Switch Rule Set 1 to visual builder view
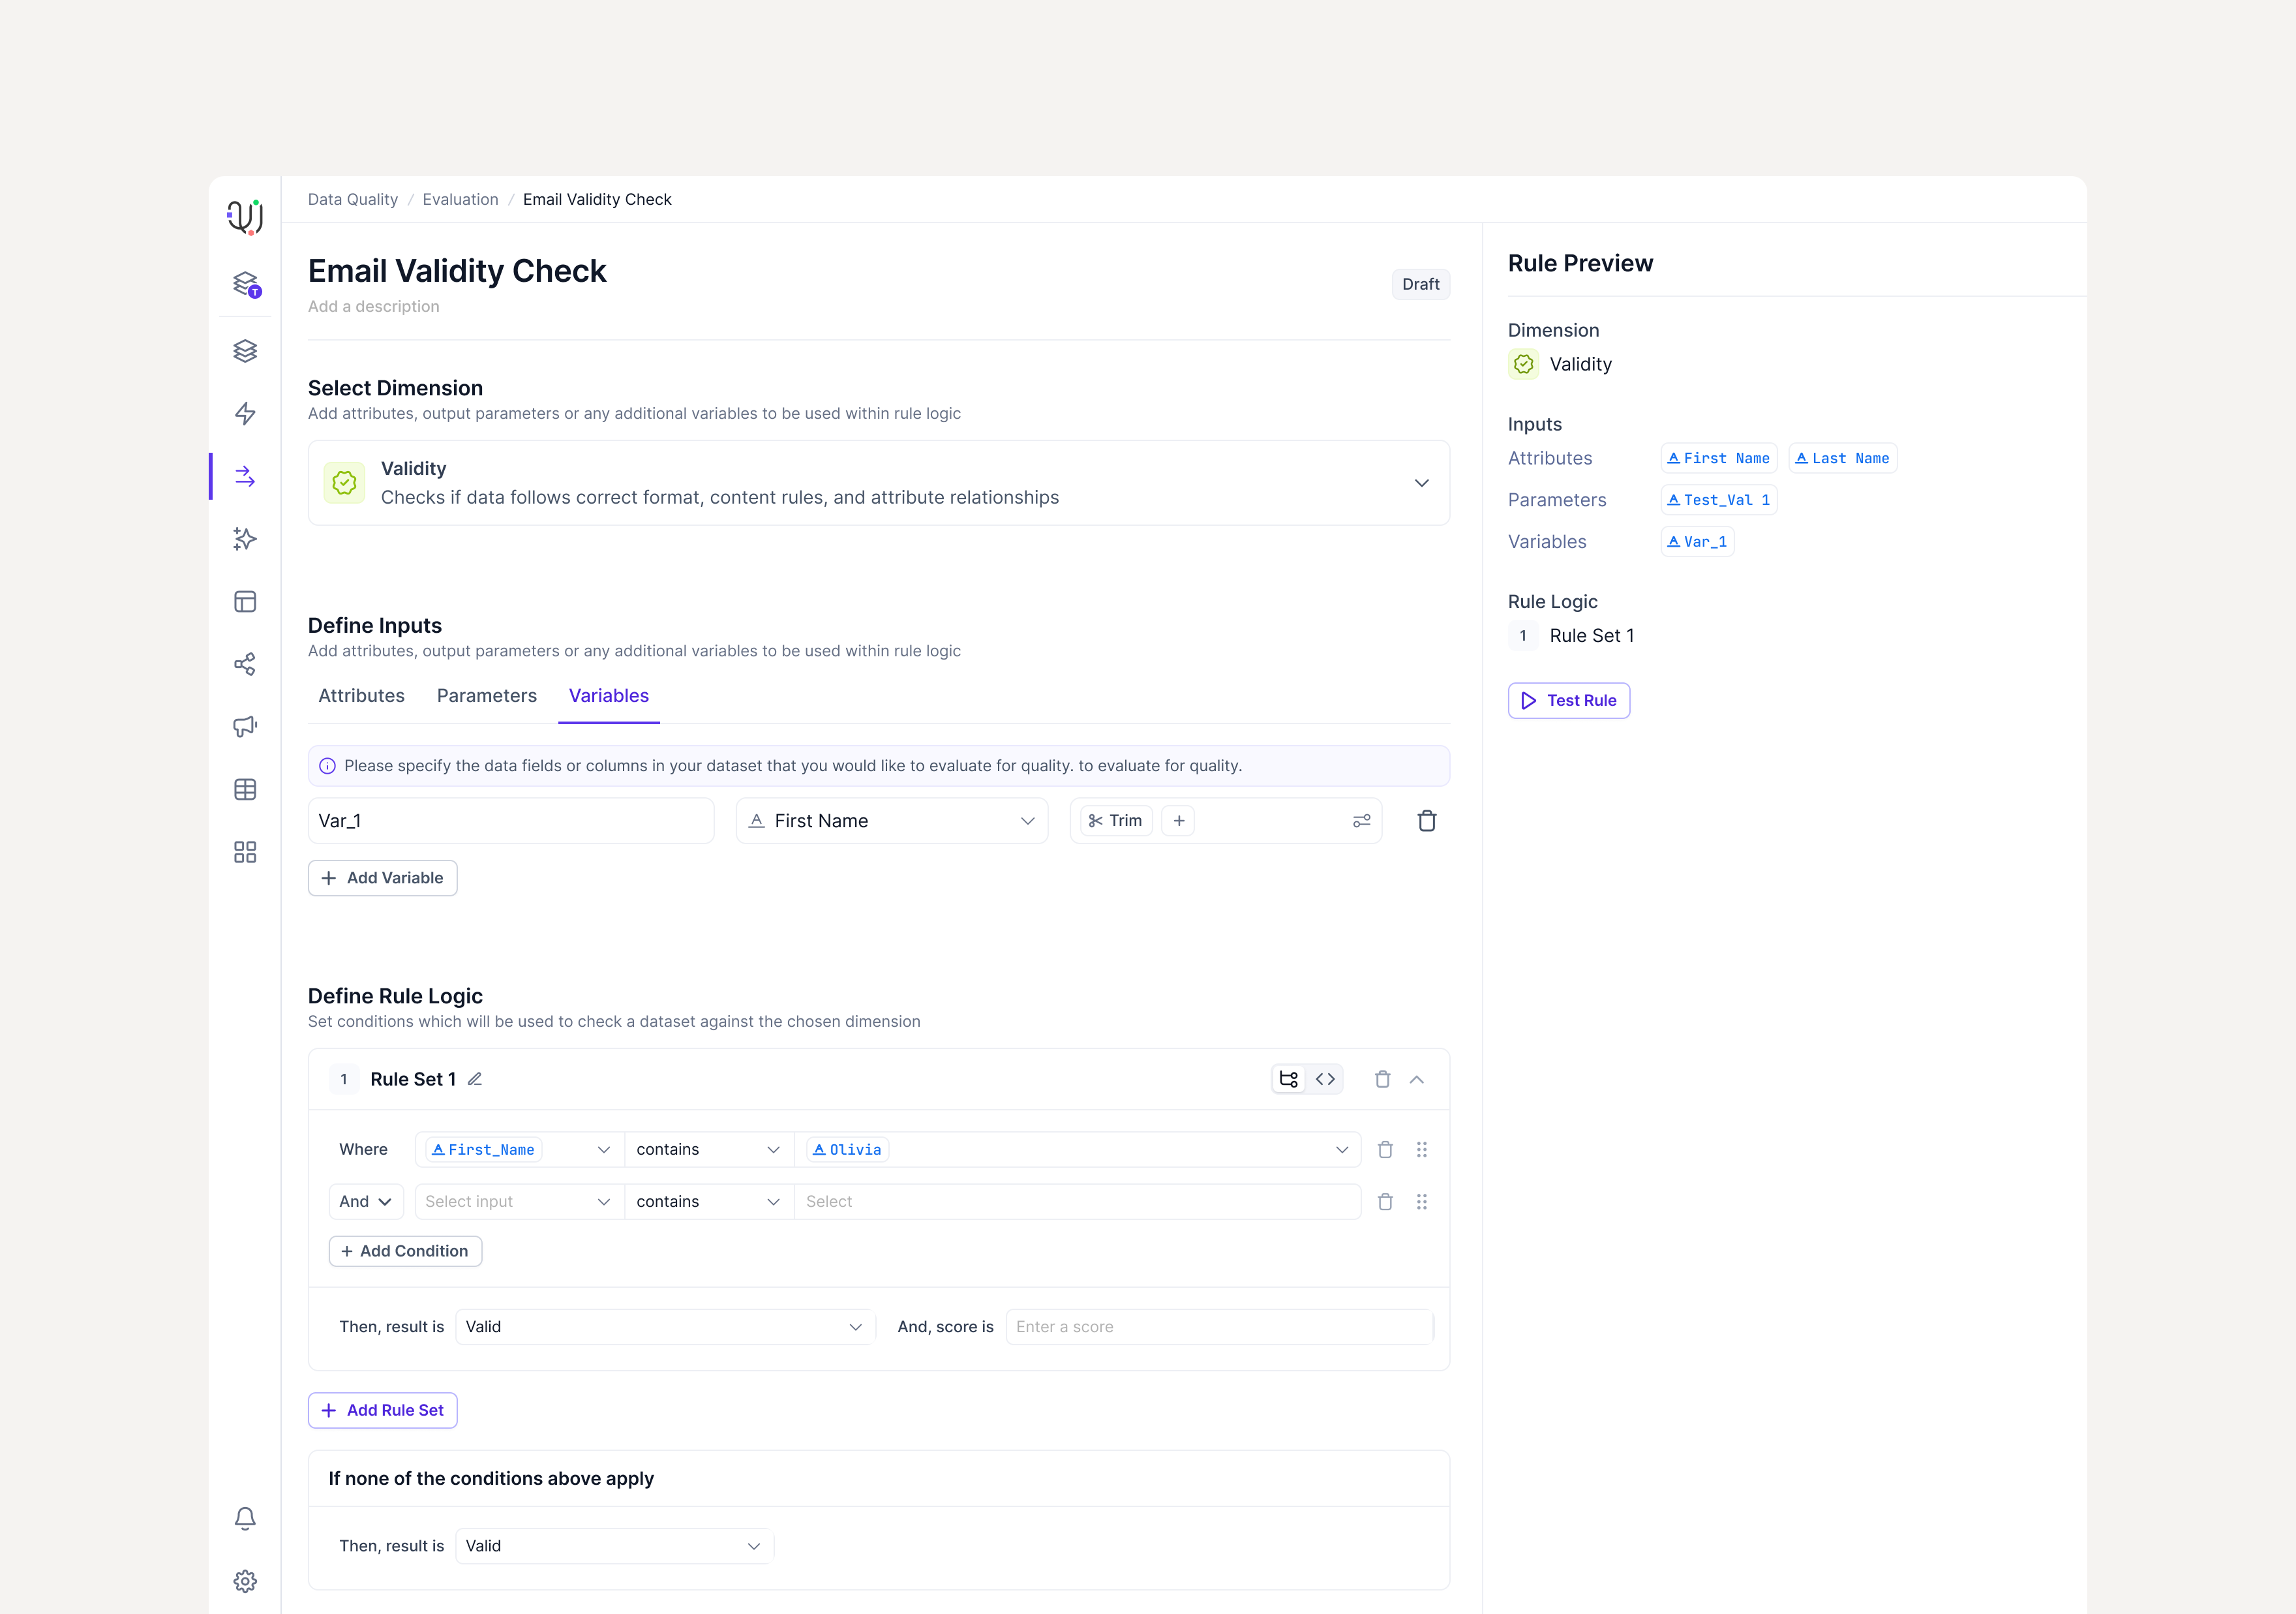This screenshot has height=1614, width=2296. pyautogui.click(x=1289, y=1079)
